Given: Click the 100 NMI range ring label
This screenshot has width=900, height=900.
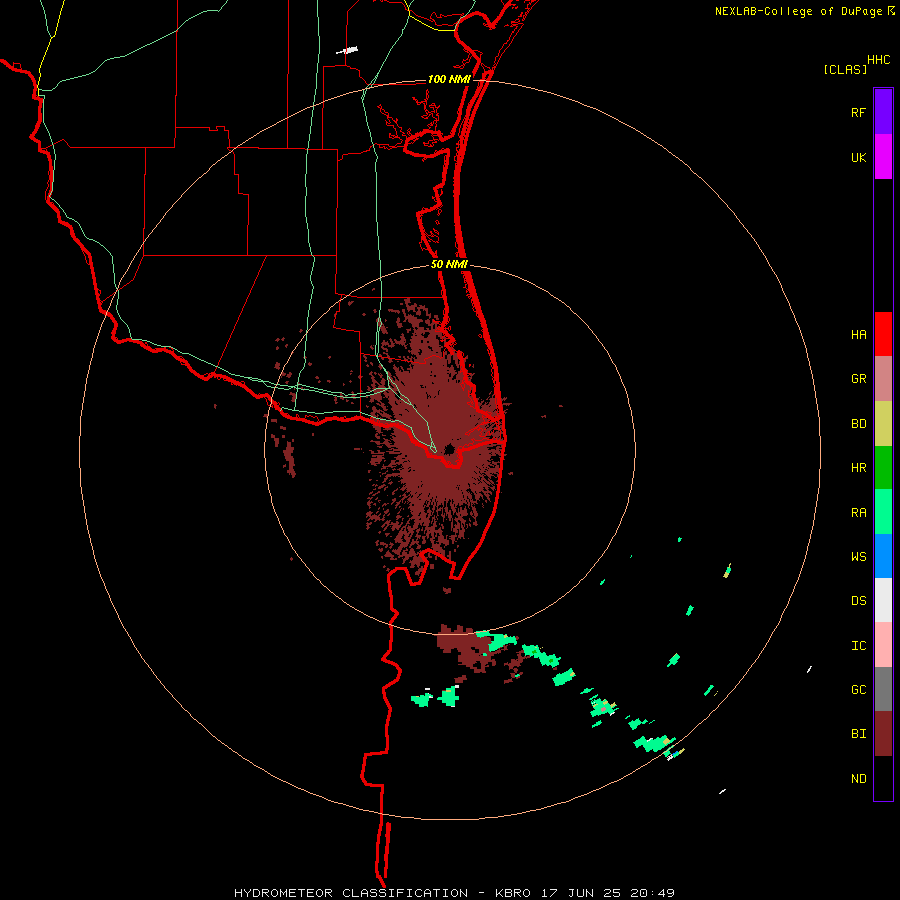Looking at the screenshot, I should [449, 79].
